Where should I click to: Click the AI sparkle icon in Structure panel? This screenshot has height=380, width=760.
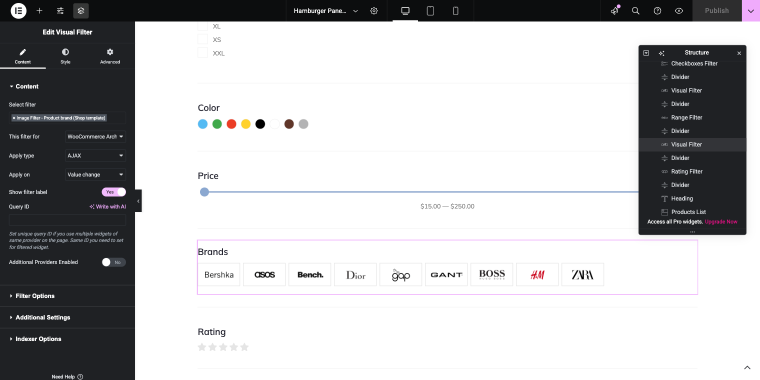662,53
